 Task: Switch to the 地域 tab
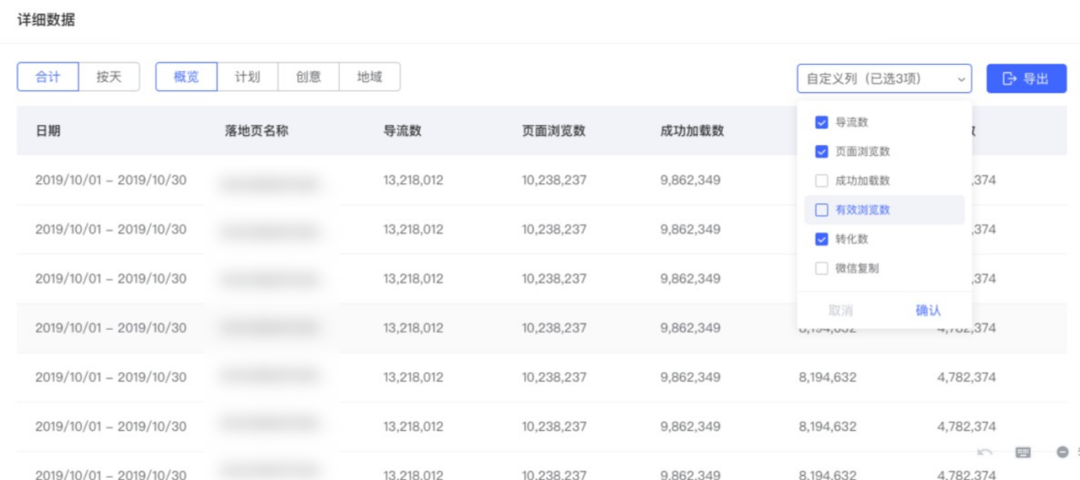pyautogui.click(x=369, y=77)
